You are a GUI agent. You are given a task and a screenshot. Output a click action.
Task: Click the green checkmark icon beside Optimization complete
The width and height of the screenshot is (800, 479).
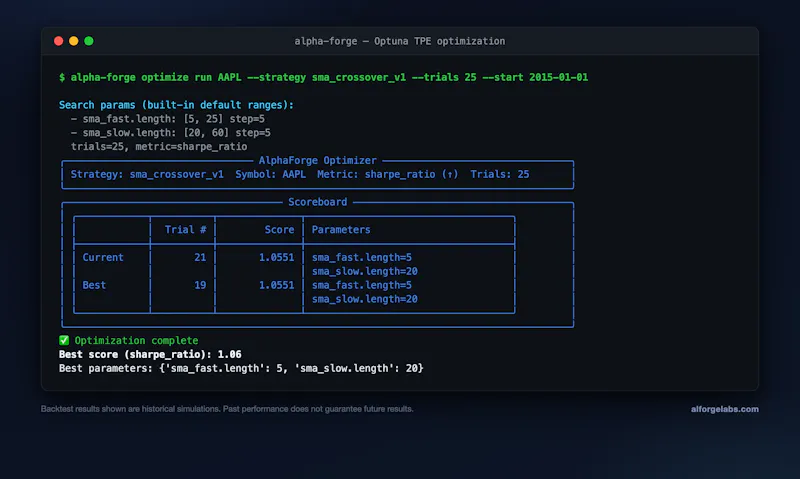point(64,340)
